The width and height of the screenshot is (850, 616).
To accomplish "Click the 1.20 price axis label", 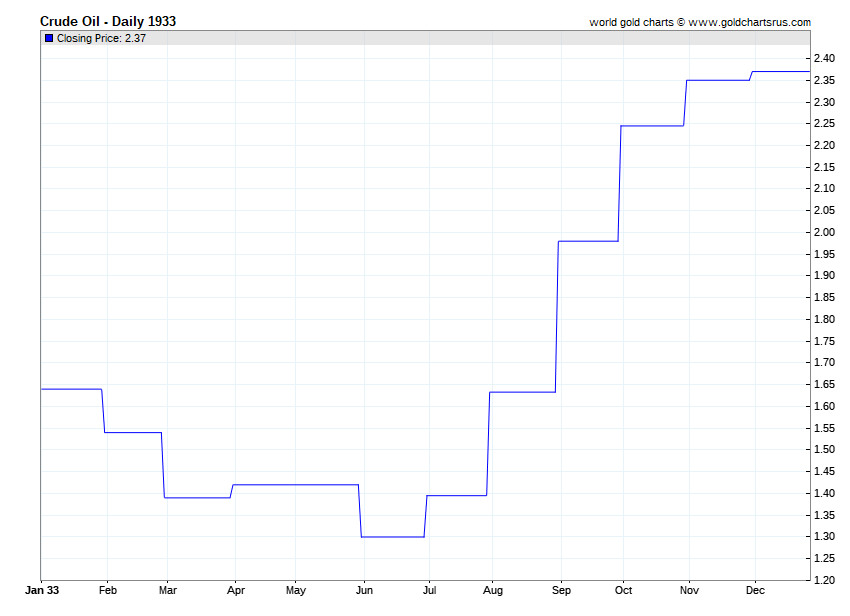I will (x=825, y=580).
